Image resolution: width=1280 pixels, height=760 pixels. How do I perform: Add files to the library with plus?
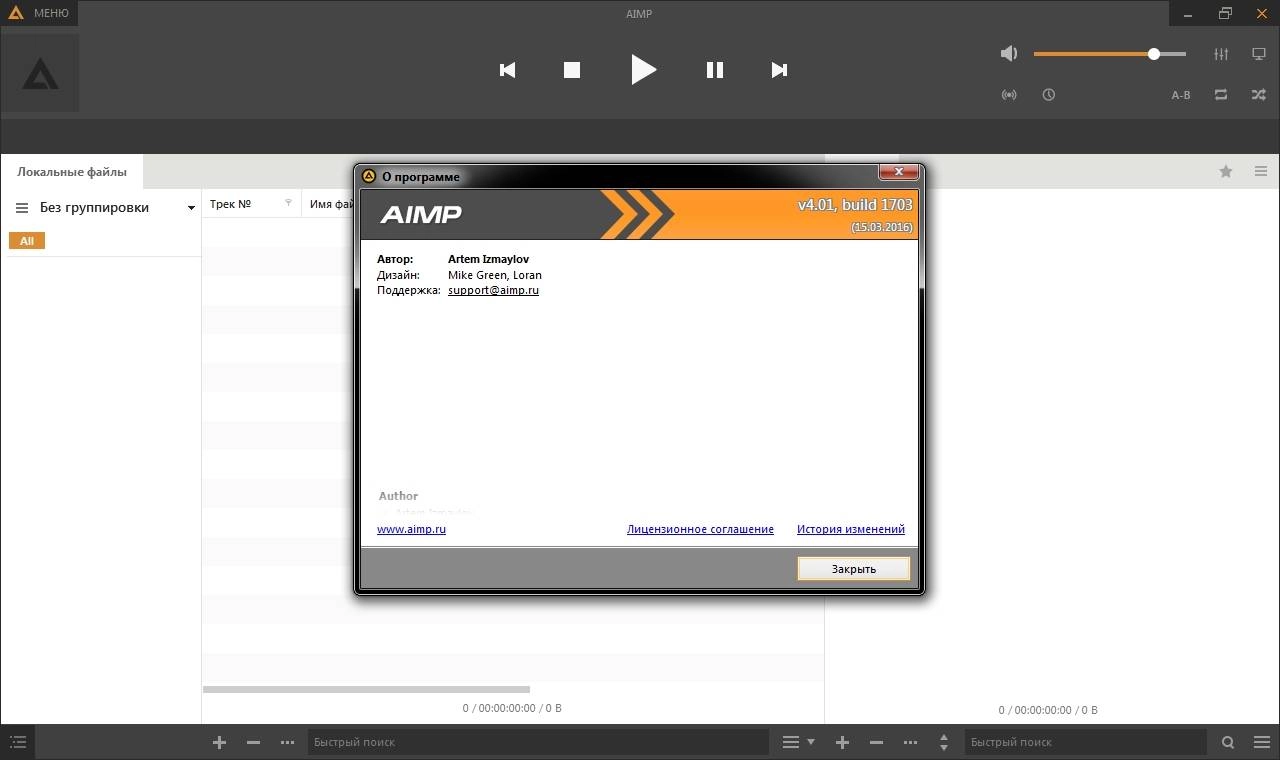[x=220, y=742]
